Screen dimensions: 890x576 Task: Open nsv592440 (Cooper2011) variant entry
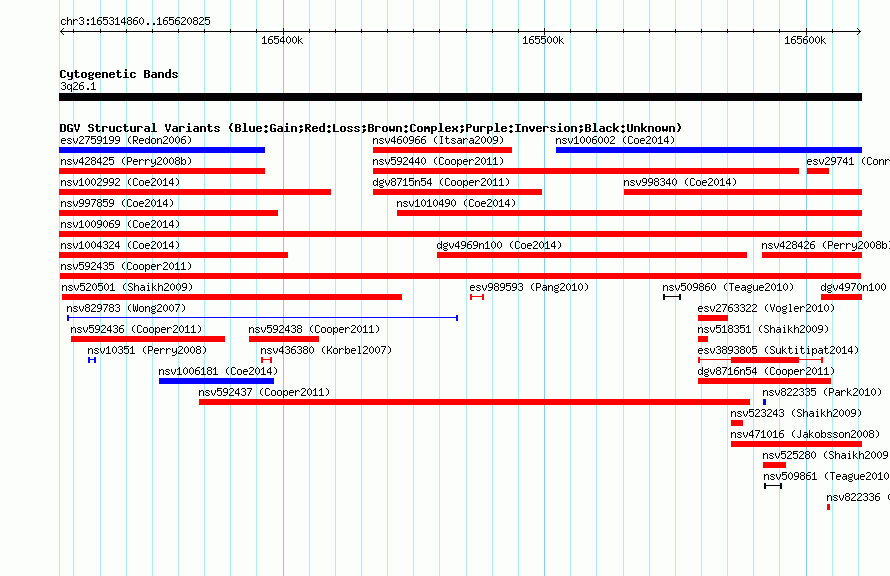(x=438, y=161)
